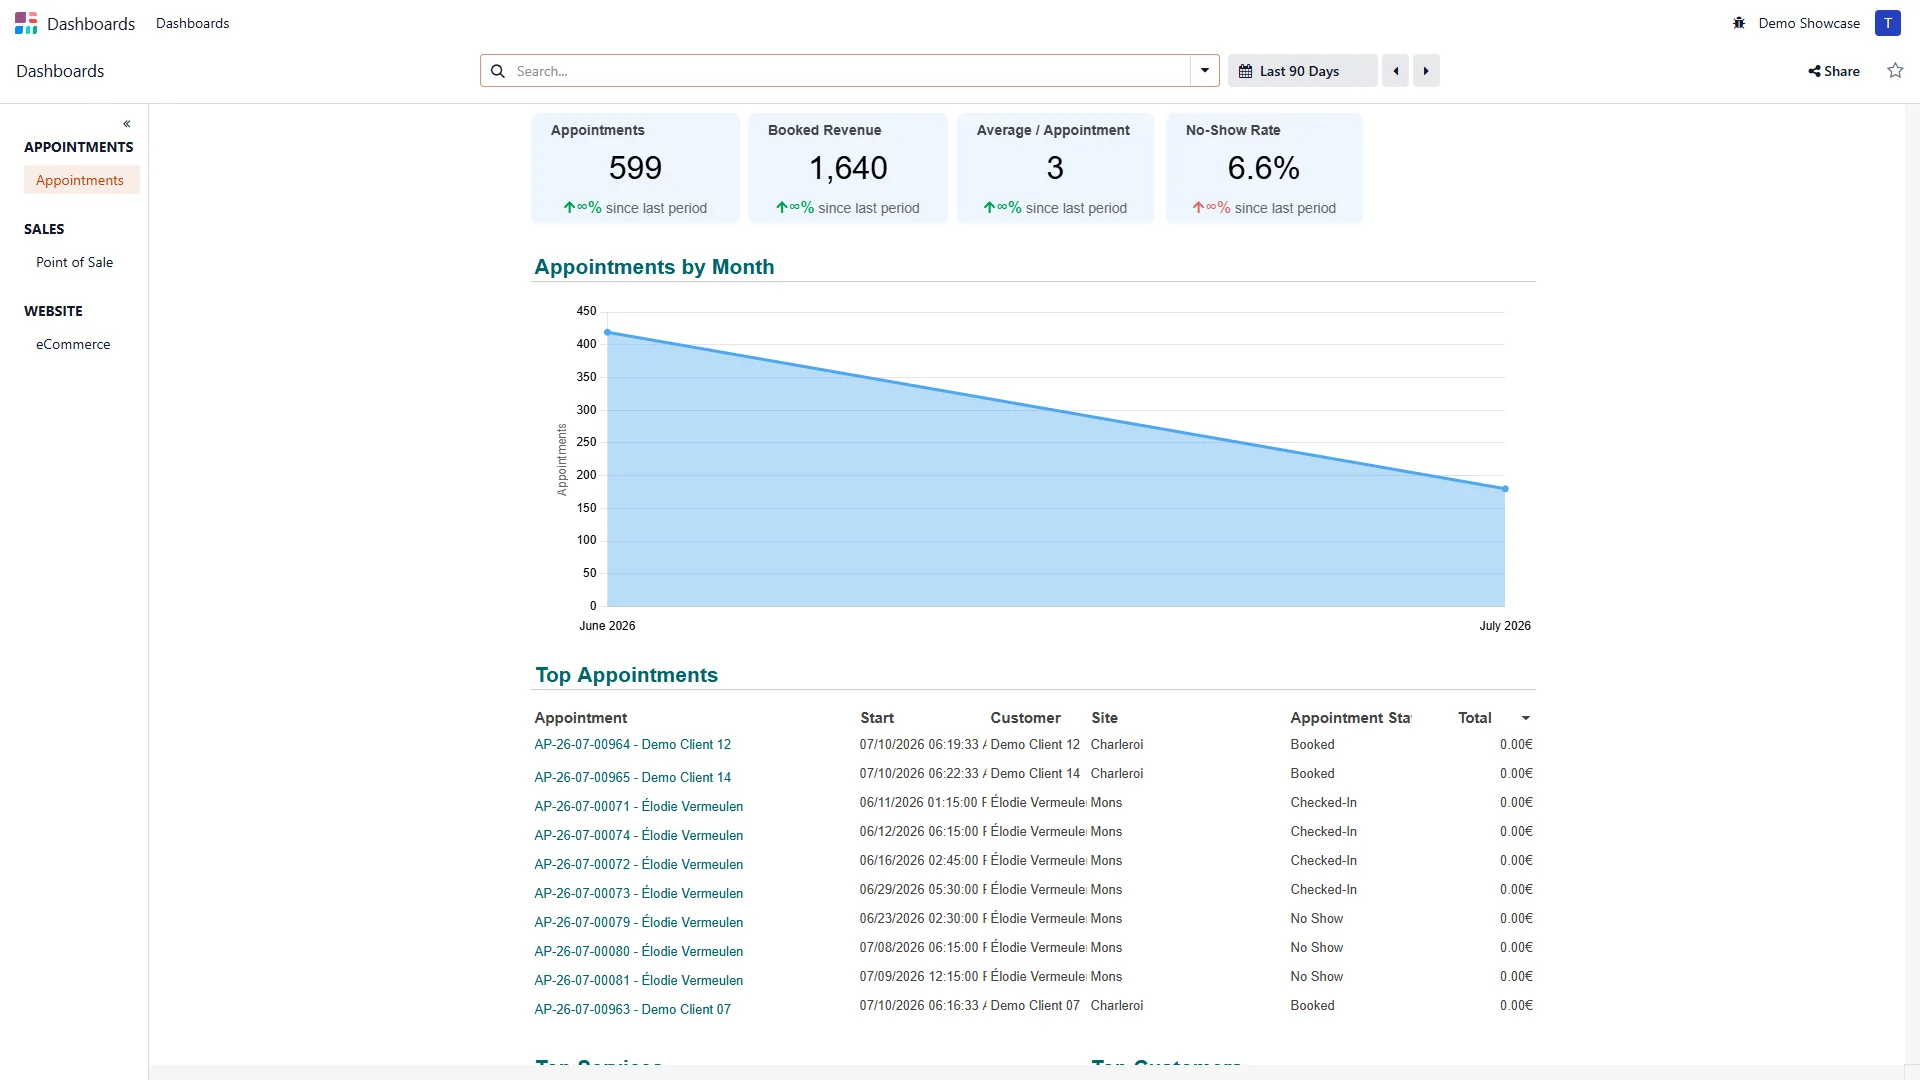Viewport: 1920px width, 1080px height.
Task: Open AP-26-07-00073 - Élodie Vermeulen link
Action: [638, 893]
